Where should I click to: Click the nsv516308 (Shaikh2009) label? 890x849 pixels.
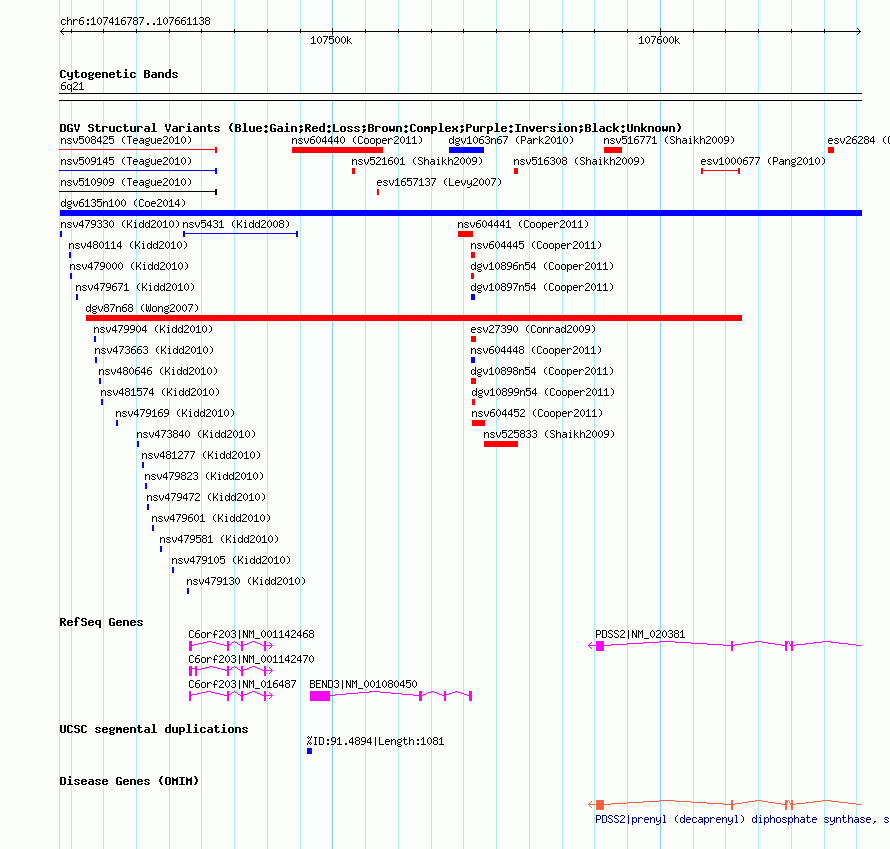tap(579, 161)
